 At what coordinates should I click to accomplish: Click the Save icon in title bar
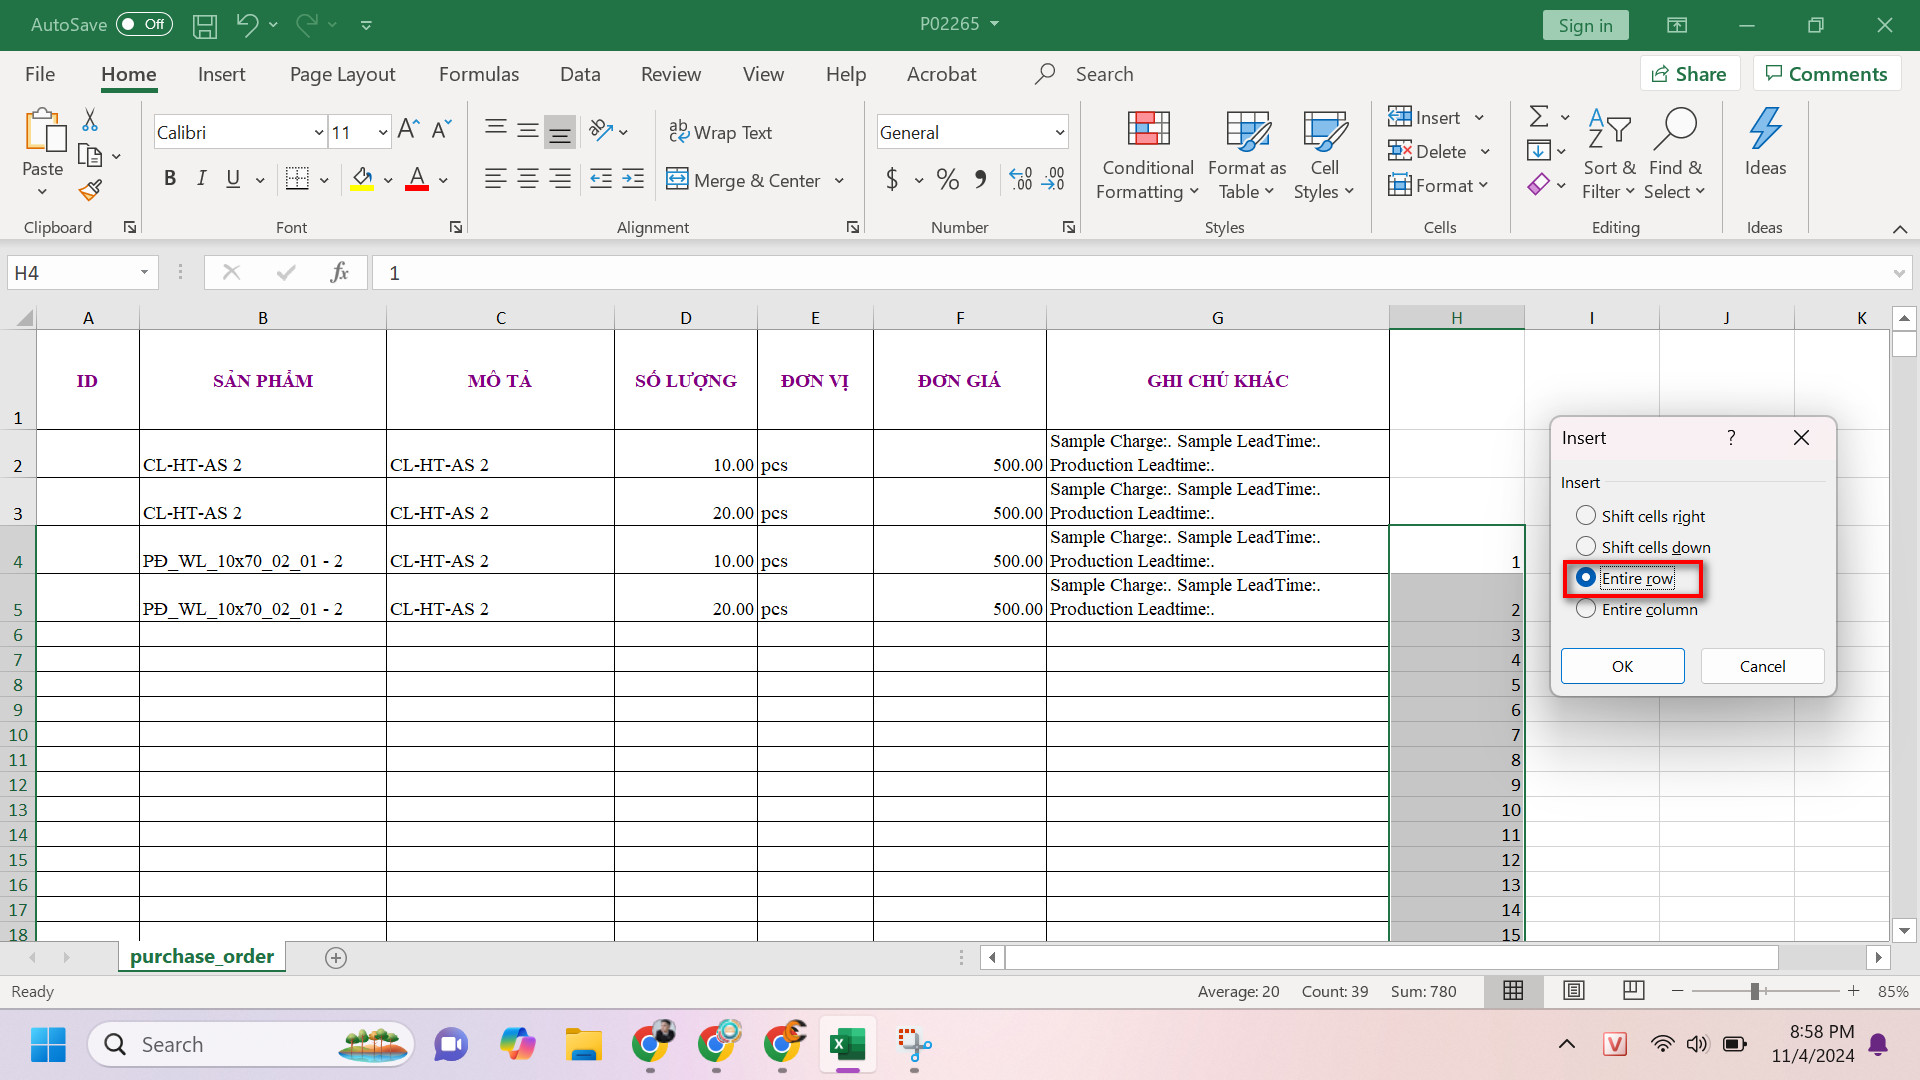click(205, 25)
